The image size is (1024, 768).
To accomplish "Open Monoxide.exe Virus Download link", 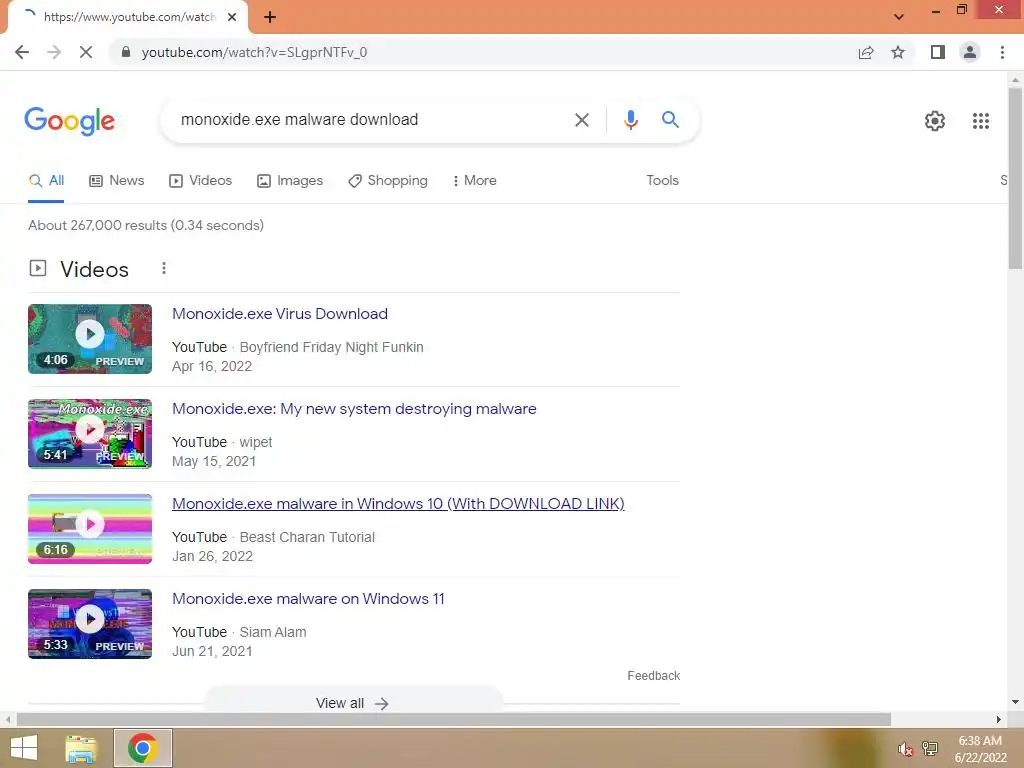I will tap(280, 313).
